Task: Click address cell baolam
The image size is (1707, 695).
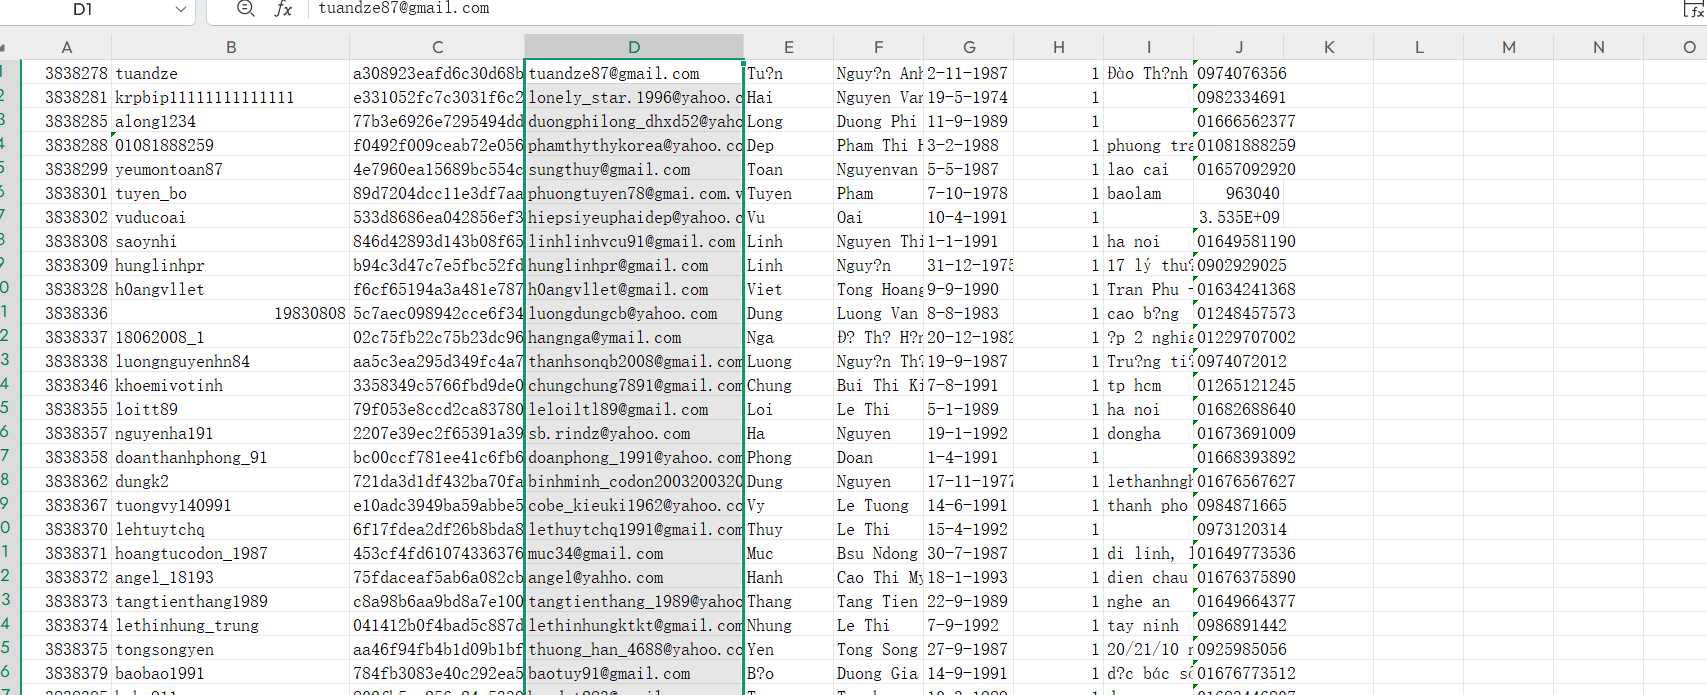Action: [x=1148, y=193]
